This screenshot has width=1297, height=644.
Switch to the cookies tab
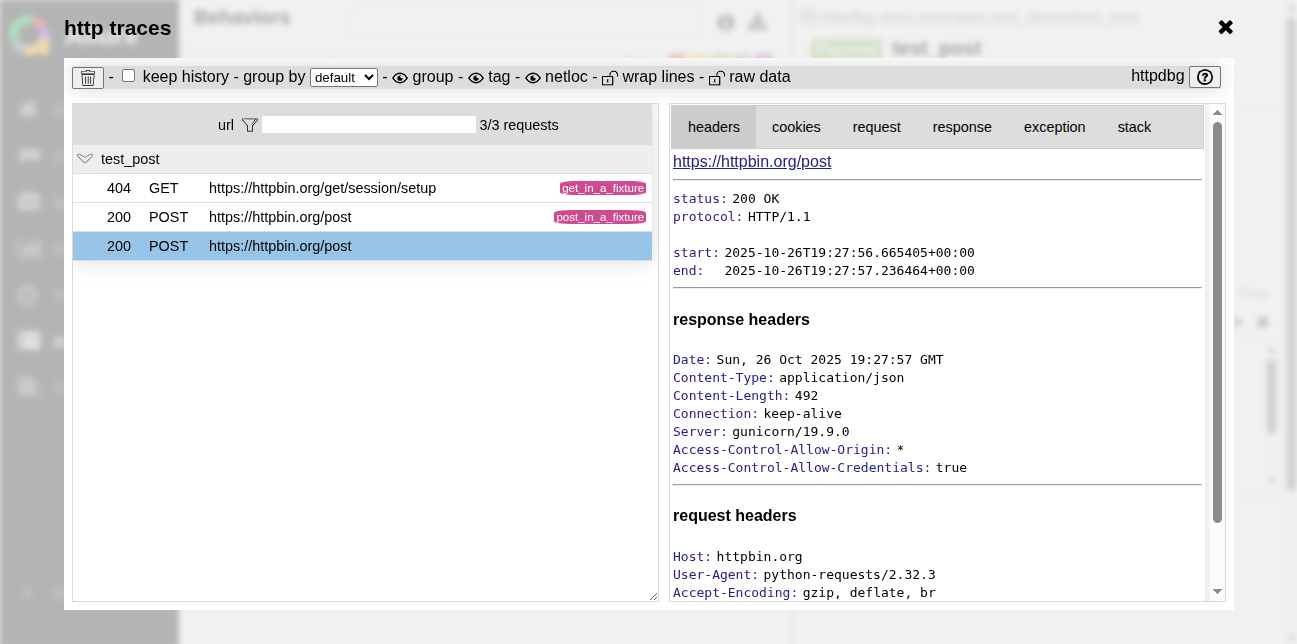pos(796,127)
